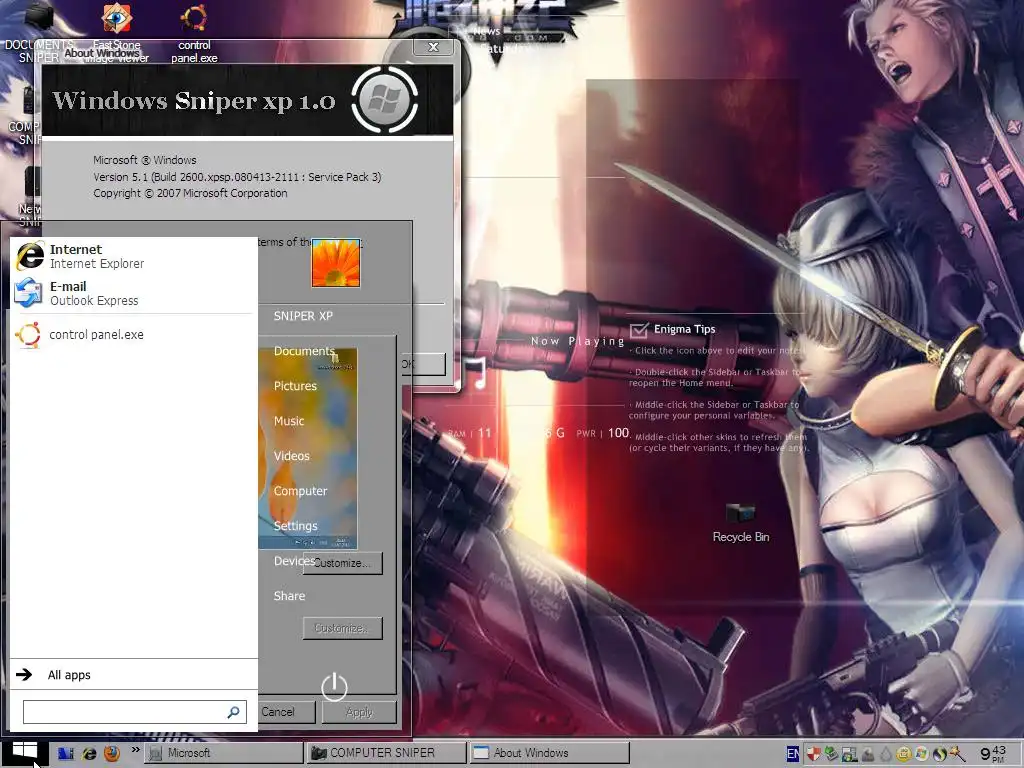
Task: Open Share in Start menu
Action: click(289, 596)
